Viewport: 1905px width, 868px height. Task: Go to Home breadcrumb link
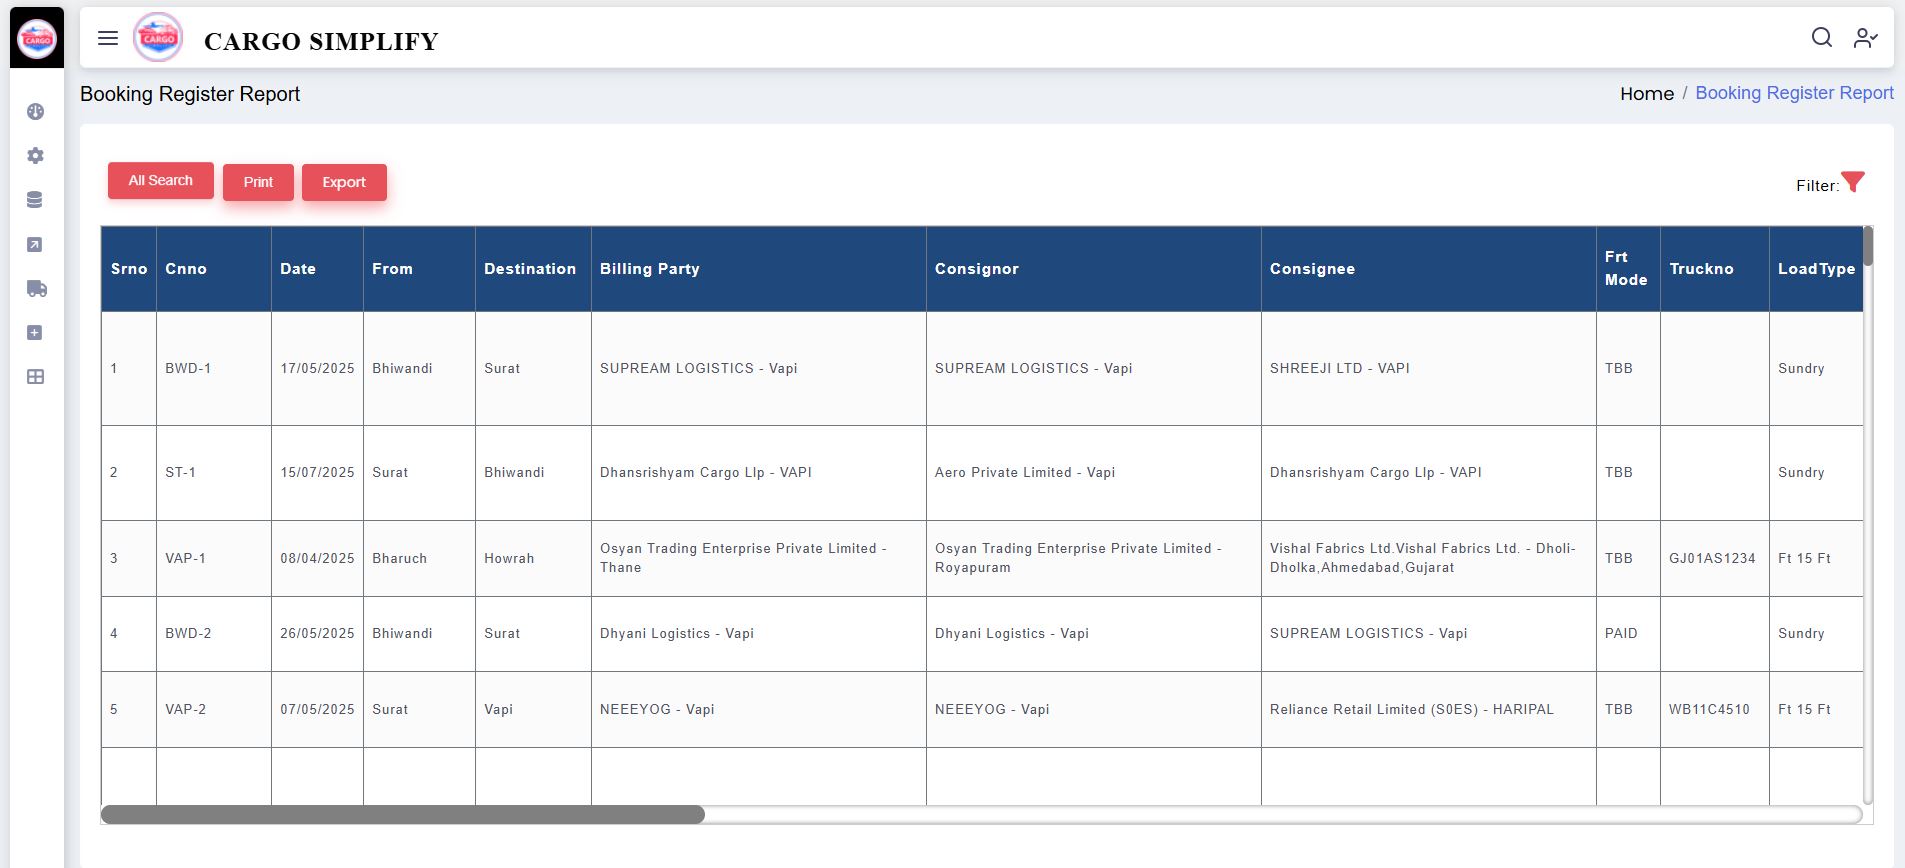tap(1646, 94)
